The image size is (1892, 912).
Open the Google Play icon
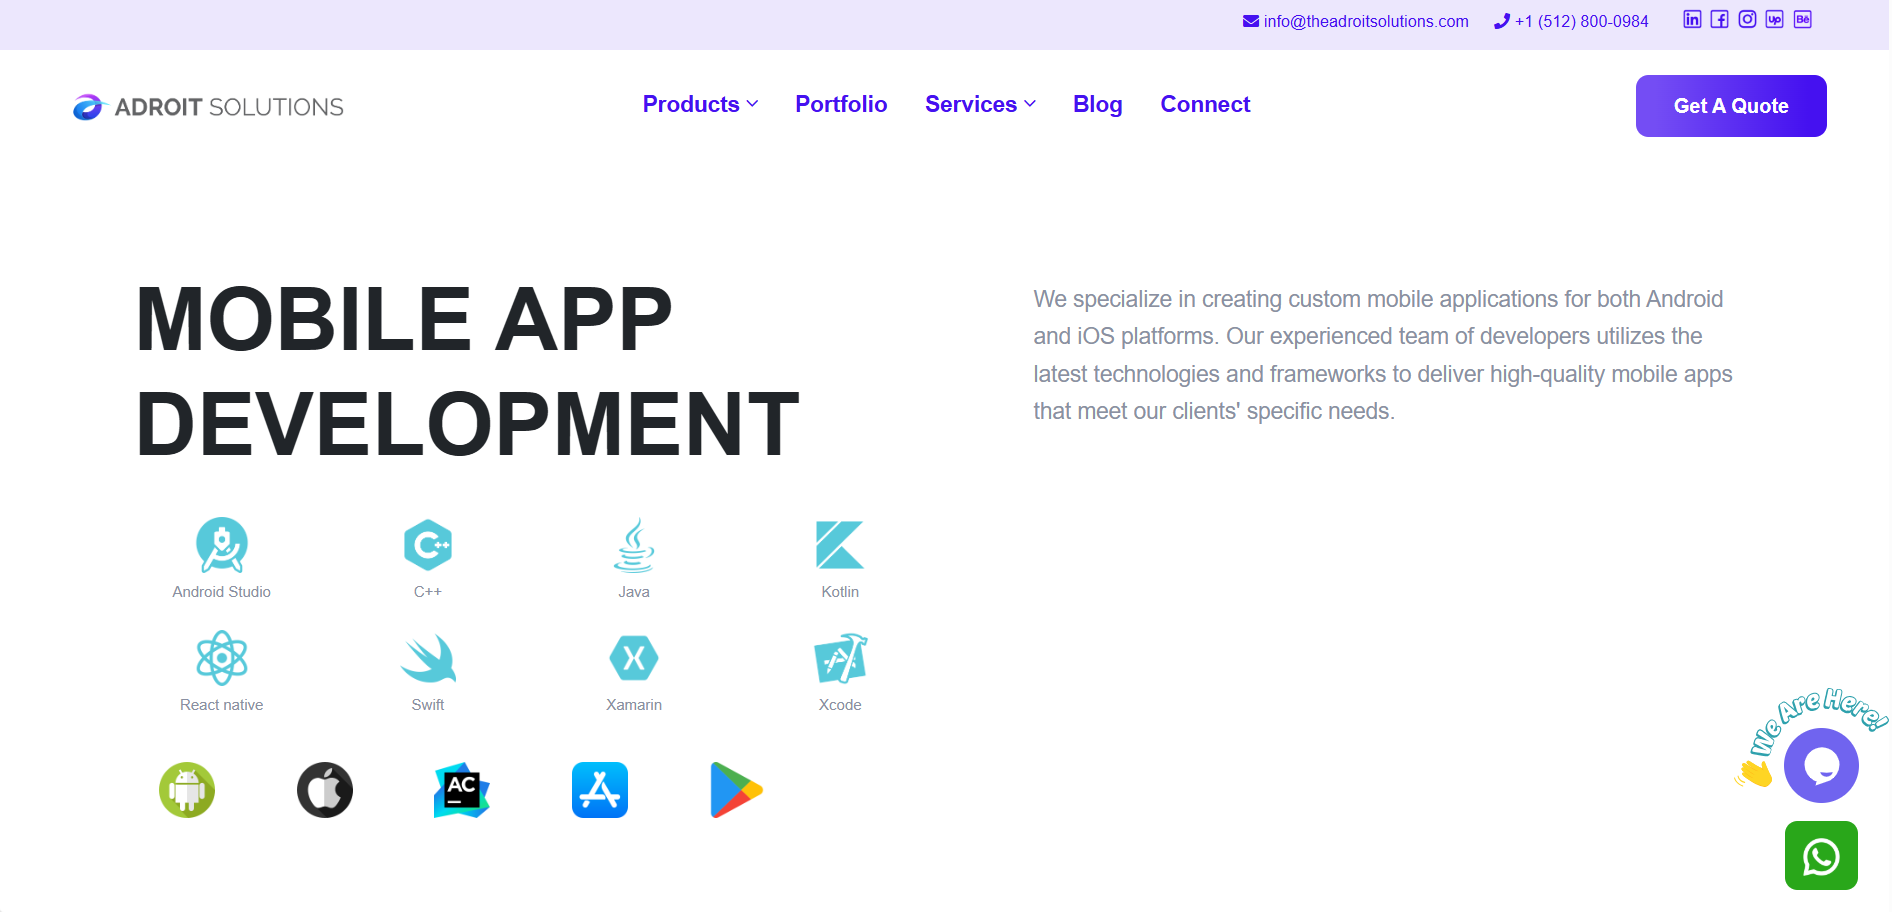pyautogui.click(x=737, y=790)
